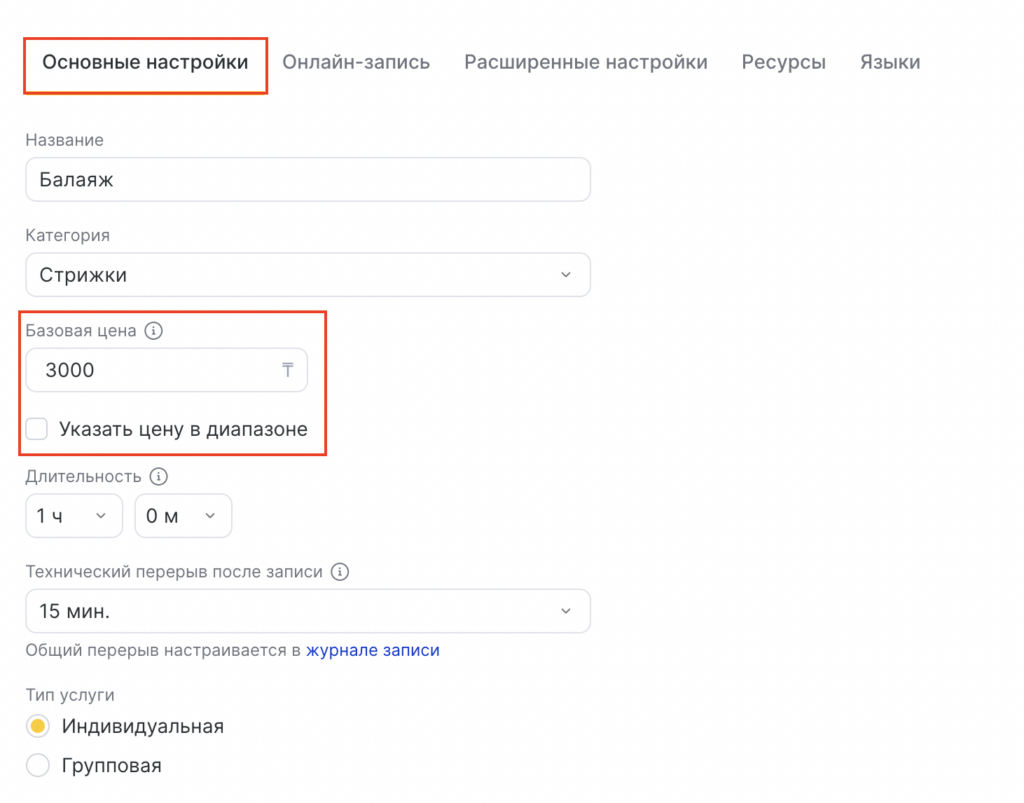Expand the minutes duration dropdown 0 м

click(183, 516)
